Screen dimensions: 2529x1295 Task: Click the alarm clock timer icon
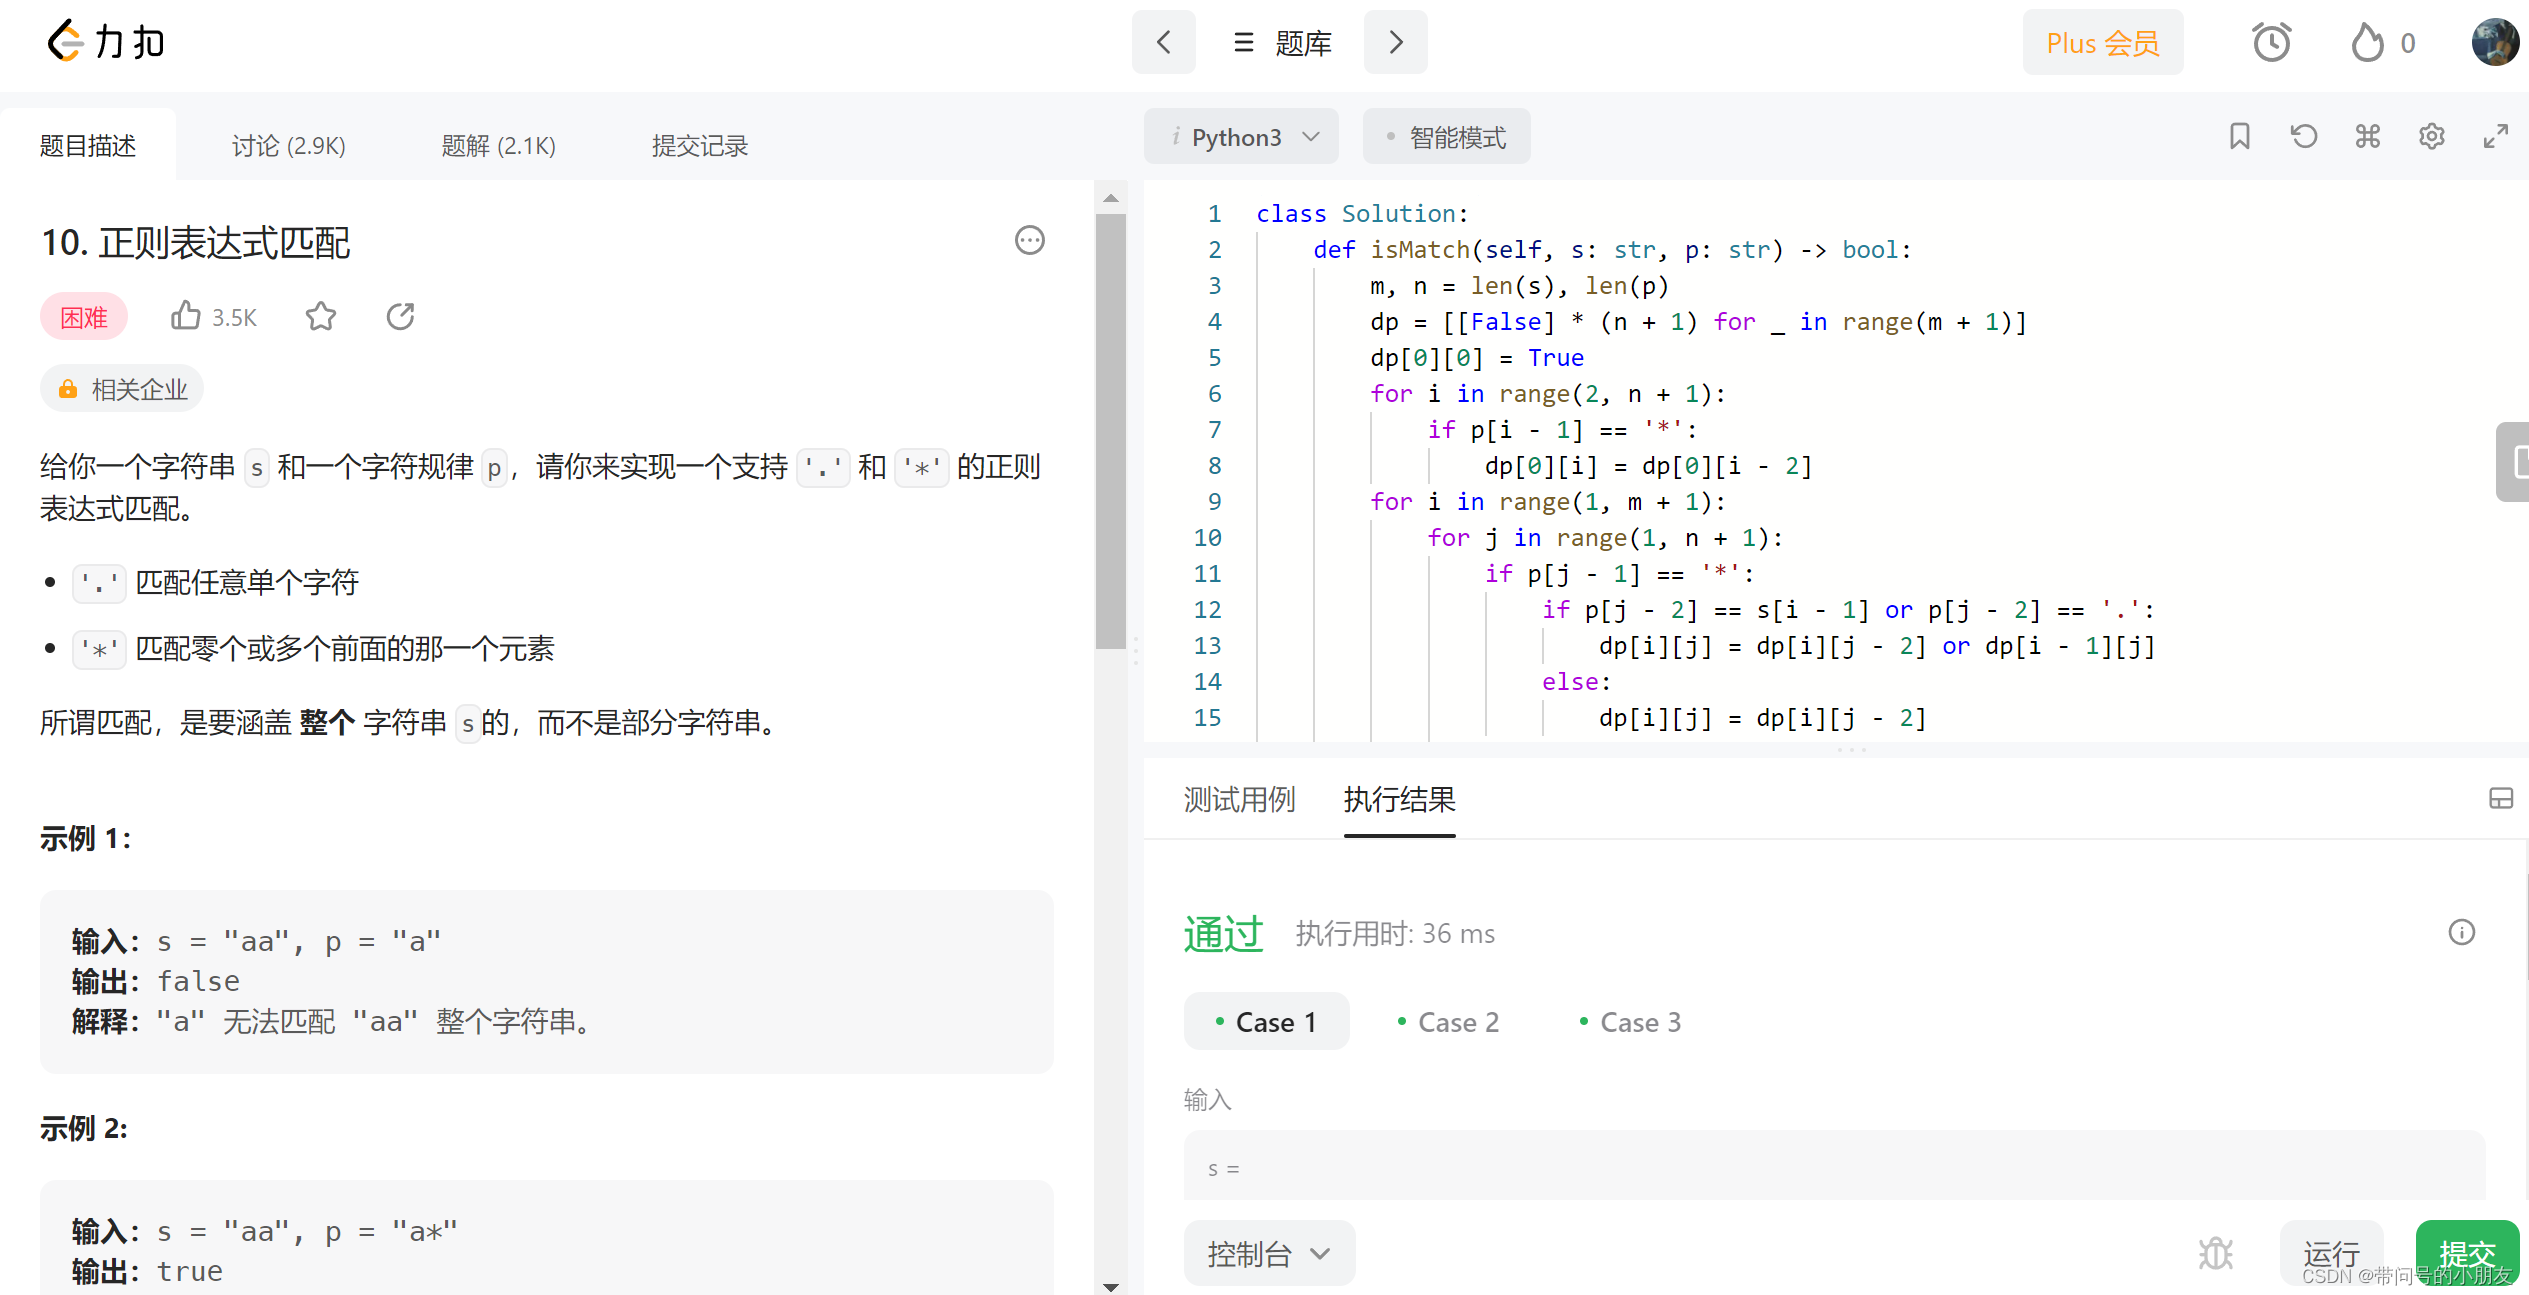click(x=2271, y=42)
